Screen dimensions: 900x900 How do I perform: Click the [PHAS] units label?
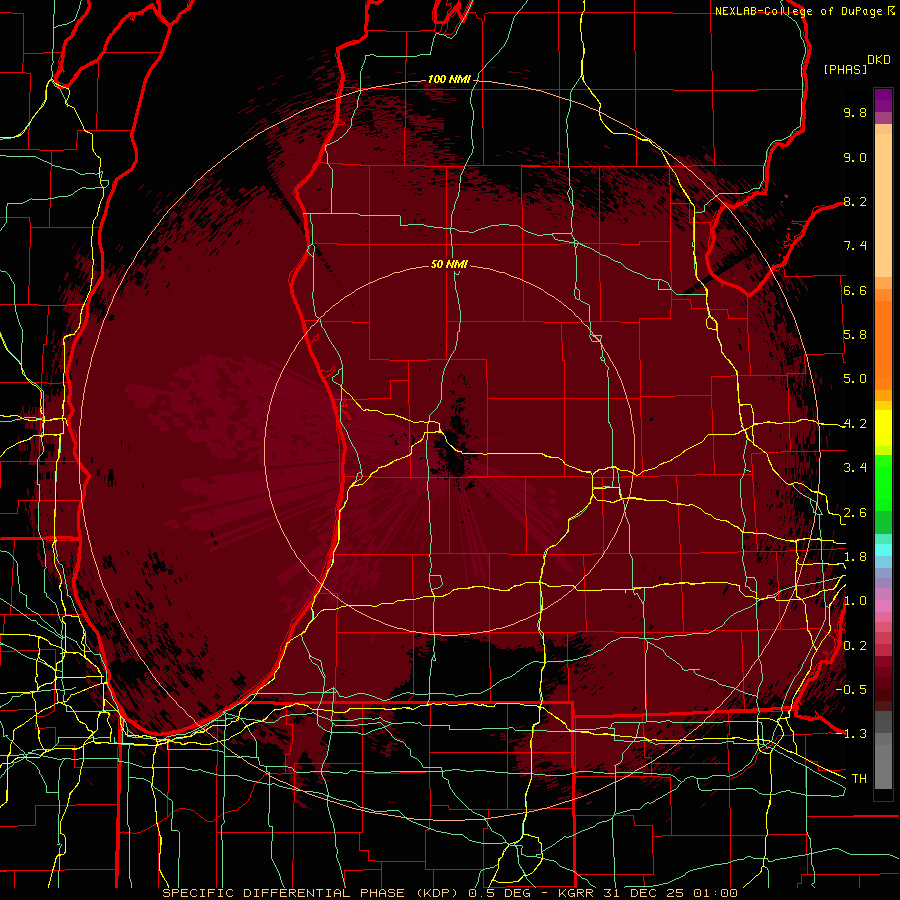(x=845, y=69)
